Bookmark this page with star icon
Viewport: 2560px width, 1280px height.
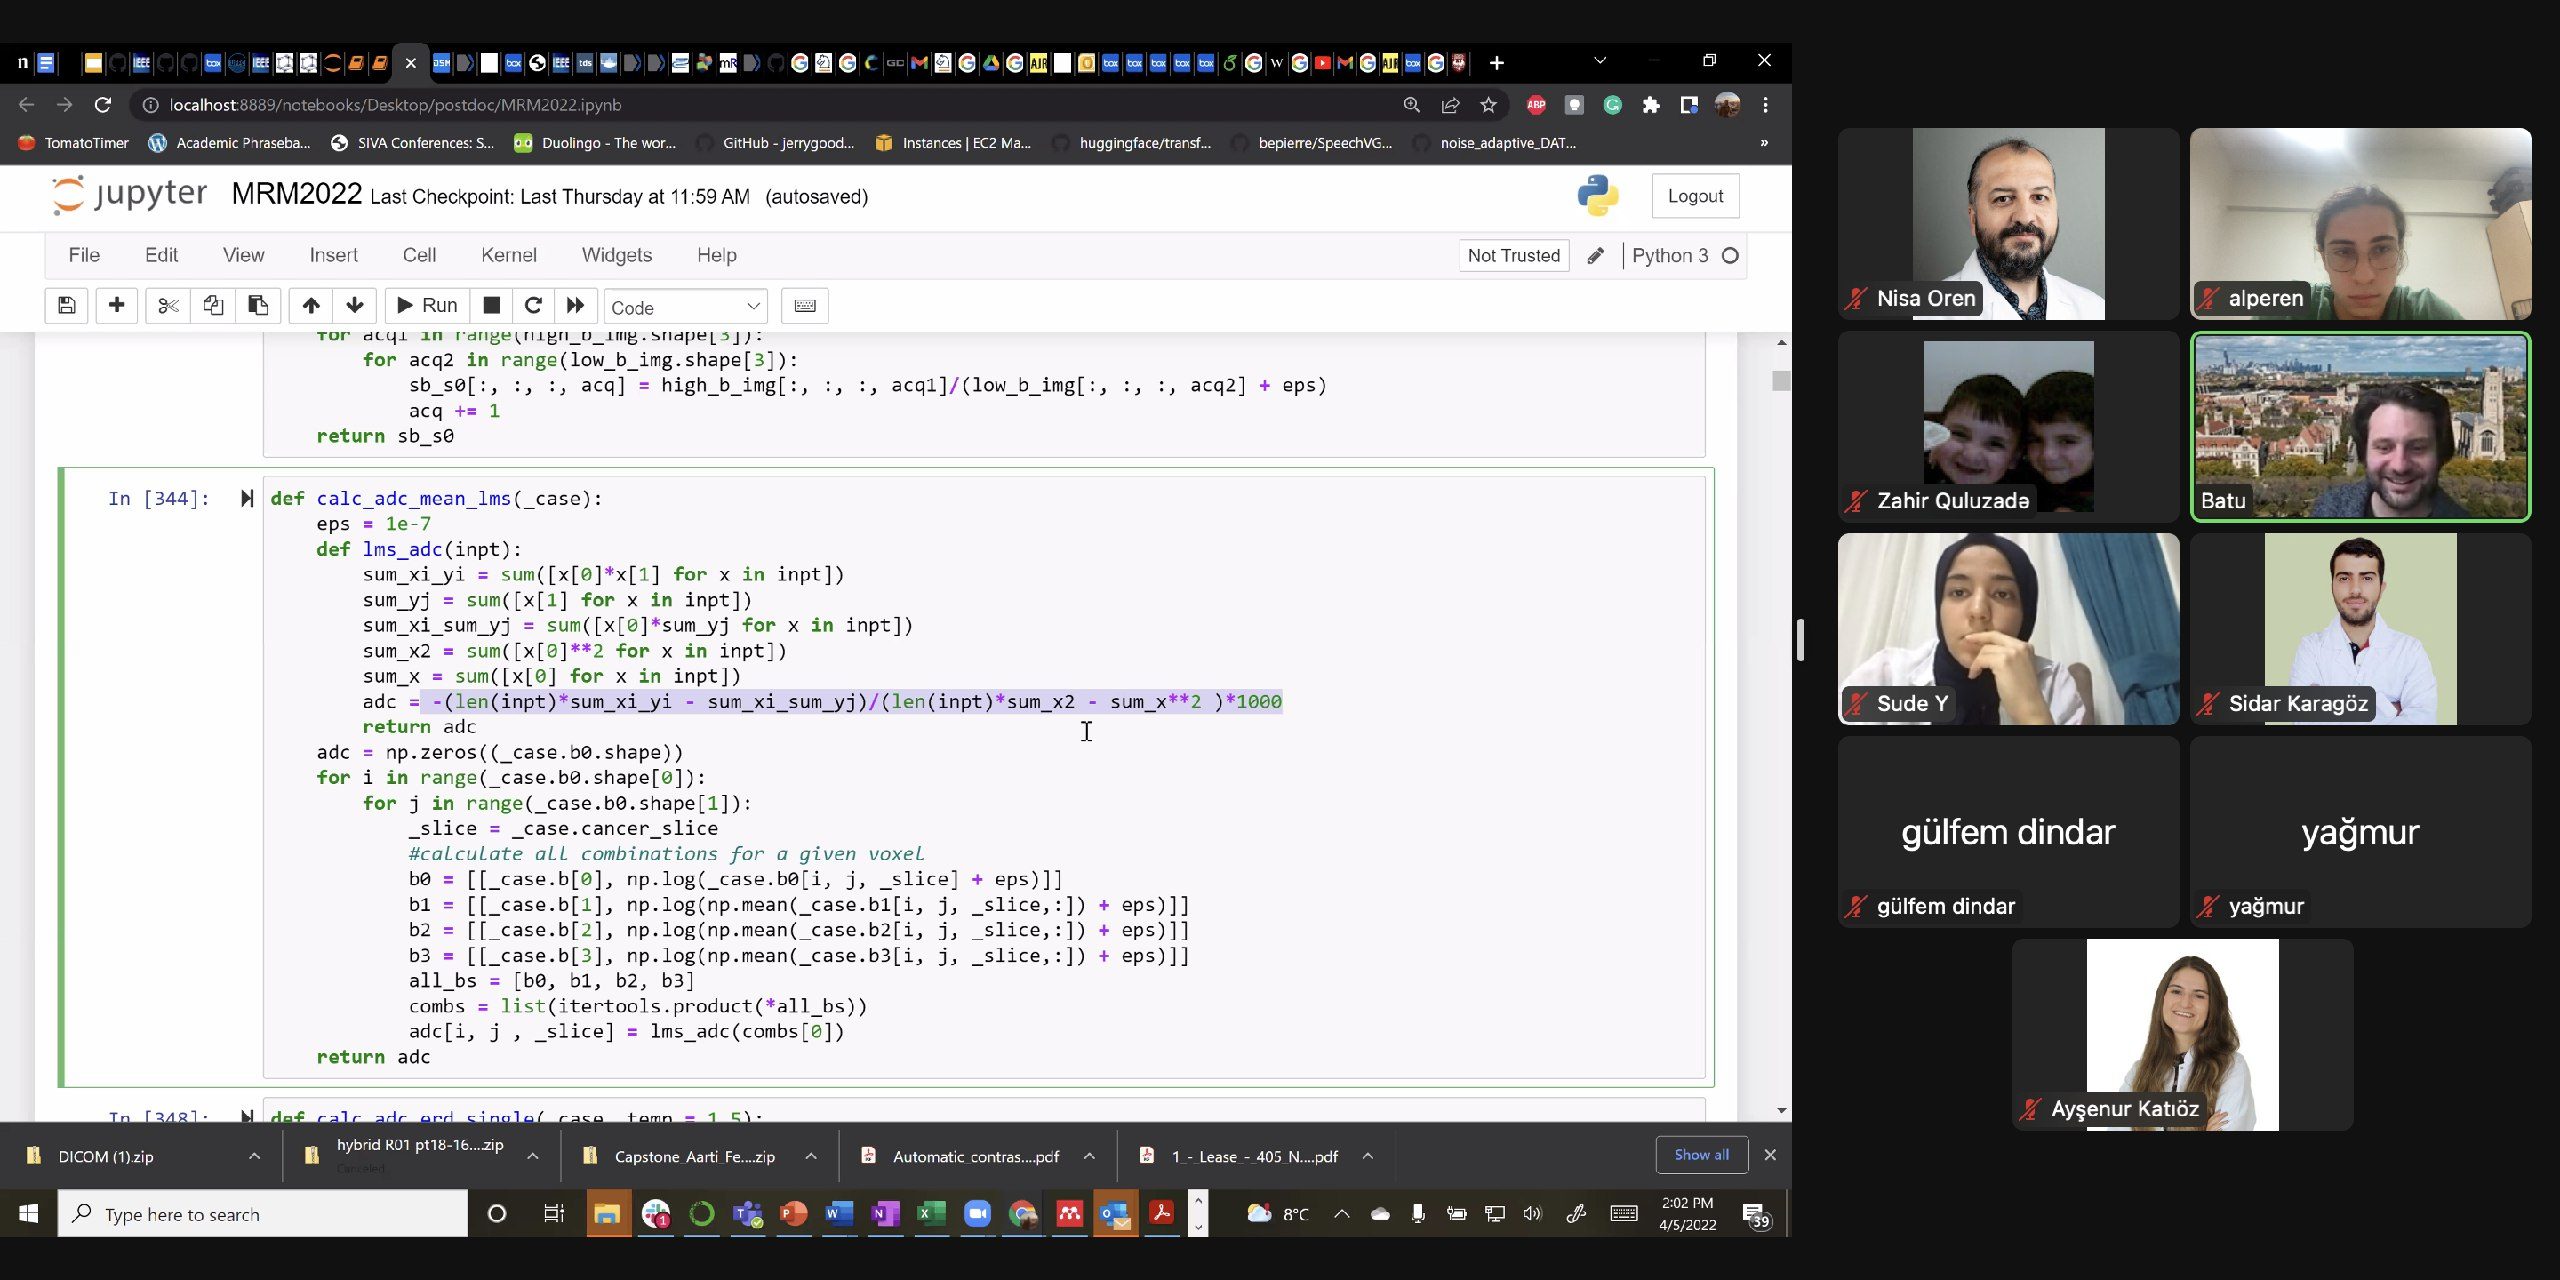coord(1488,105)
